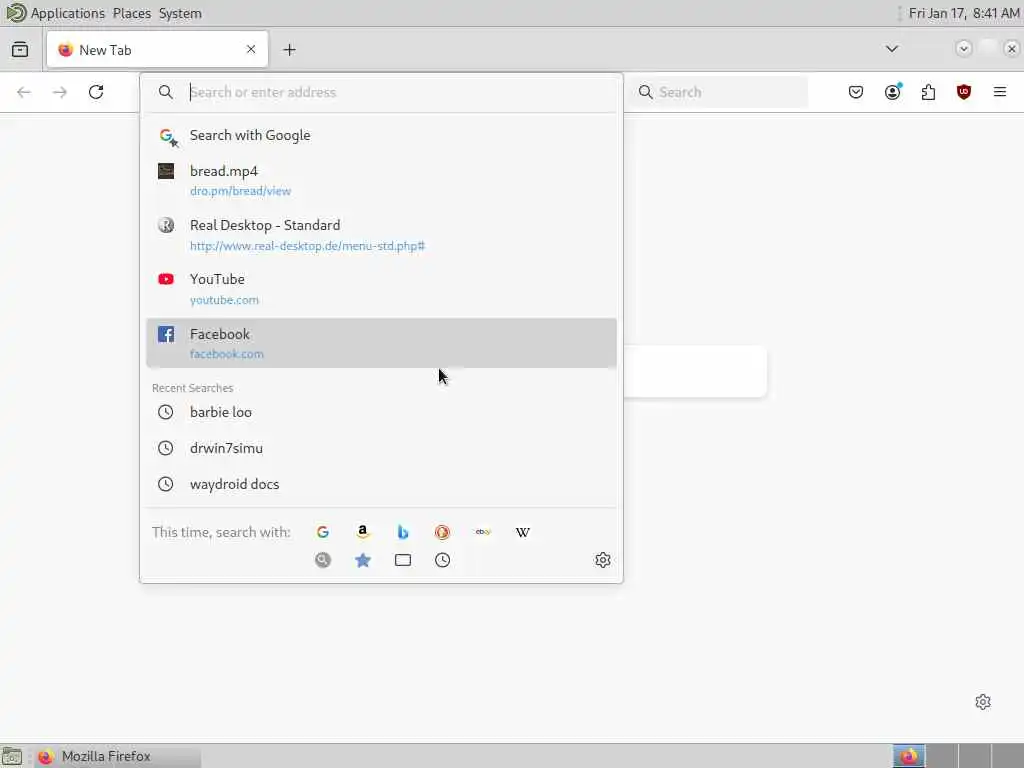This screenshot has width=1024, height=768.
Task: Open the uBlock Origin shield icon
Action: click(x=963, y=92)
